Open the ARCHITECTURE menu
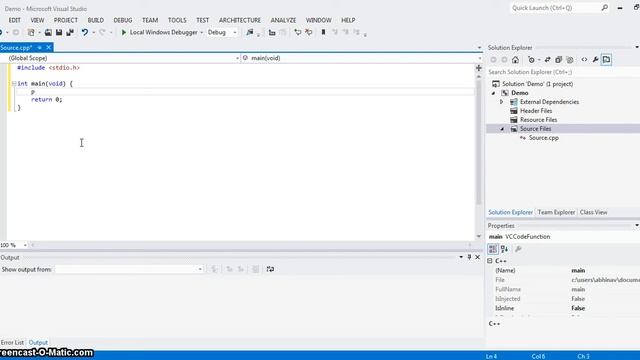The width and height of the screenshot is (640, 360). coord(240,20)
